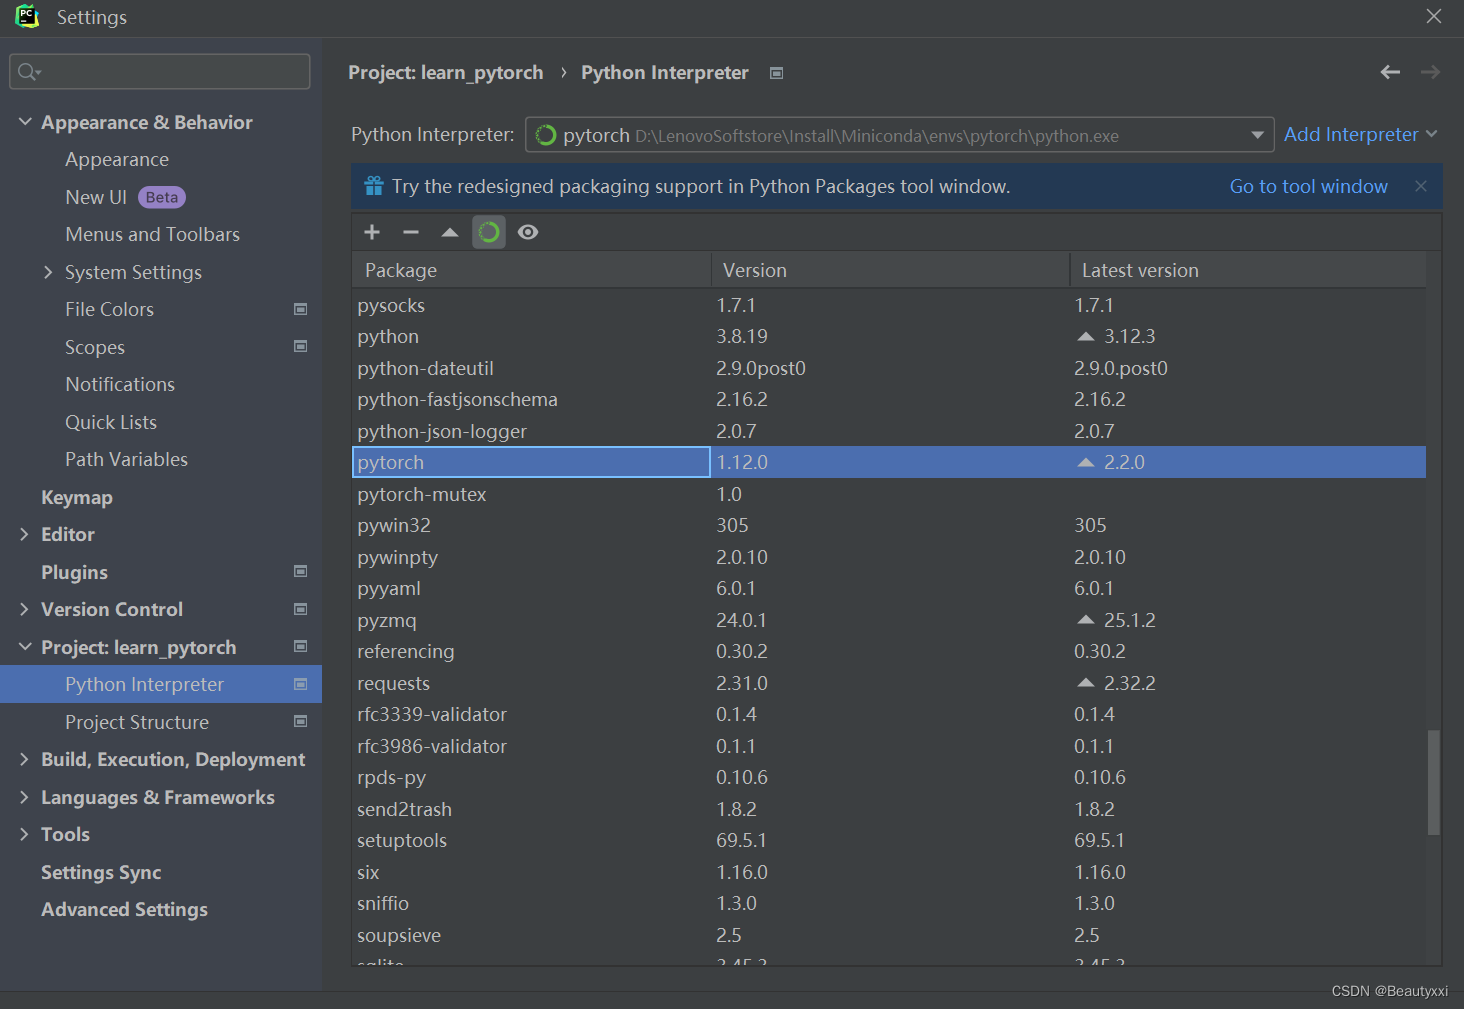Image resolution: width=1464 pixels, height=1009 pixels.
Task: Click the upgrade arrow for requests 2.32.2
Action: pyautogui.click(x=1086, y=683)
